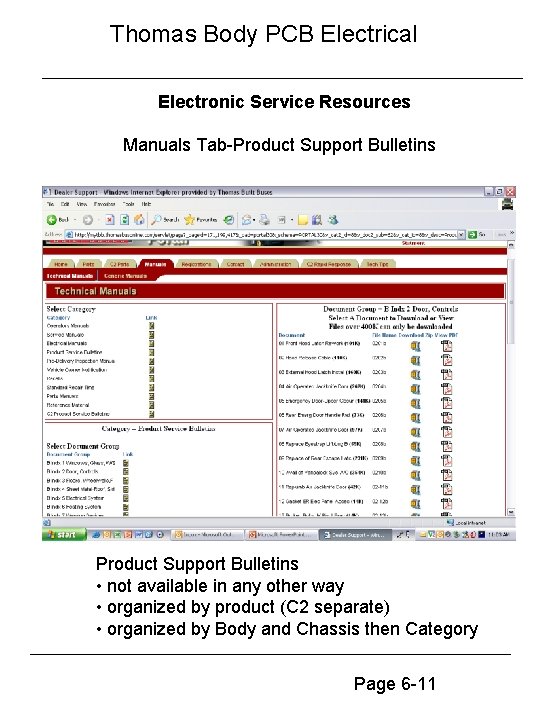Click link icon for B Indx 5 Electrical System

pyautogui.click(x=125, y=498)
